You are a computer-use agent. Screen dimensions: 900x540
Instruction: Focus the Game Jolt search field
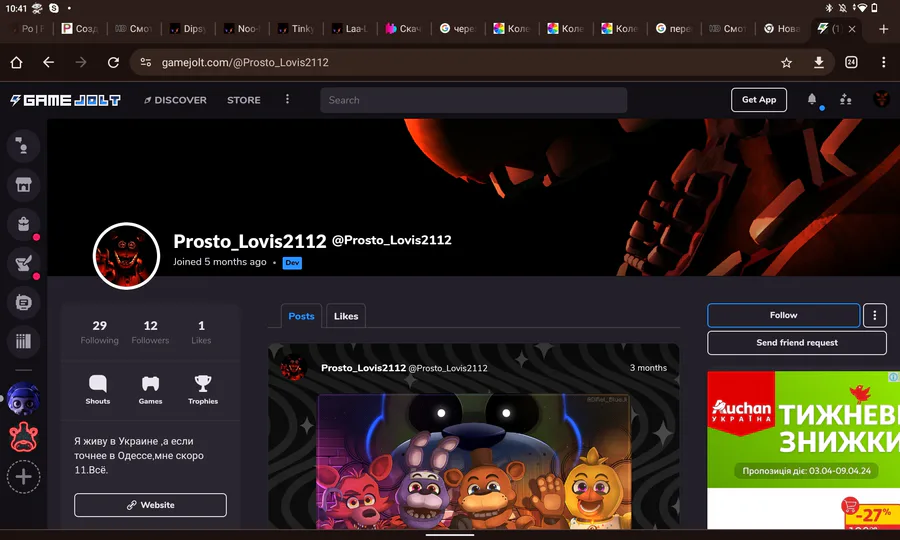coord(474,100)
